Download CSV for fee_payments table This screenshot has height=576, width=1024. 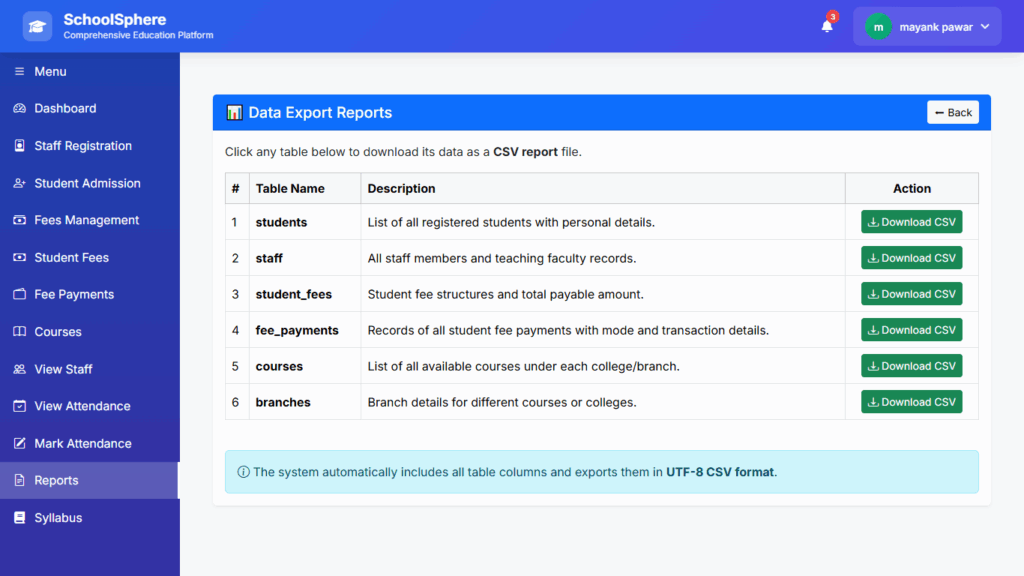click(x=911, y=330)
